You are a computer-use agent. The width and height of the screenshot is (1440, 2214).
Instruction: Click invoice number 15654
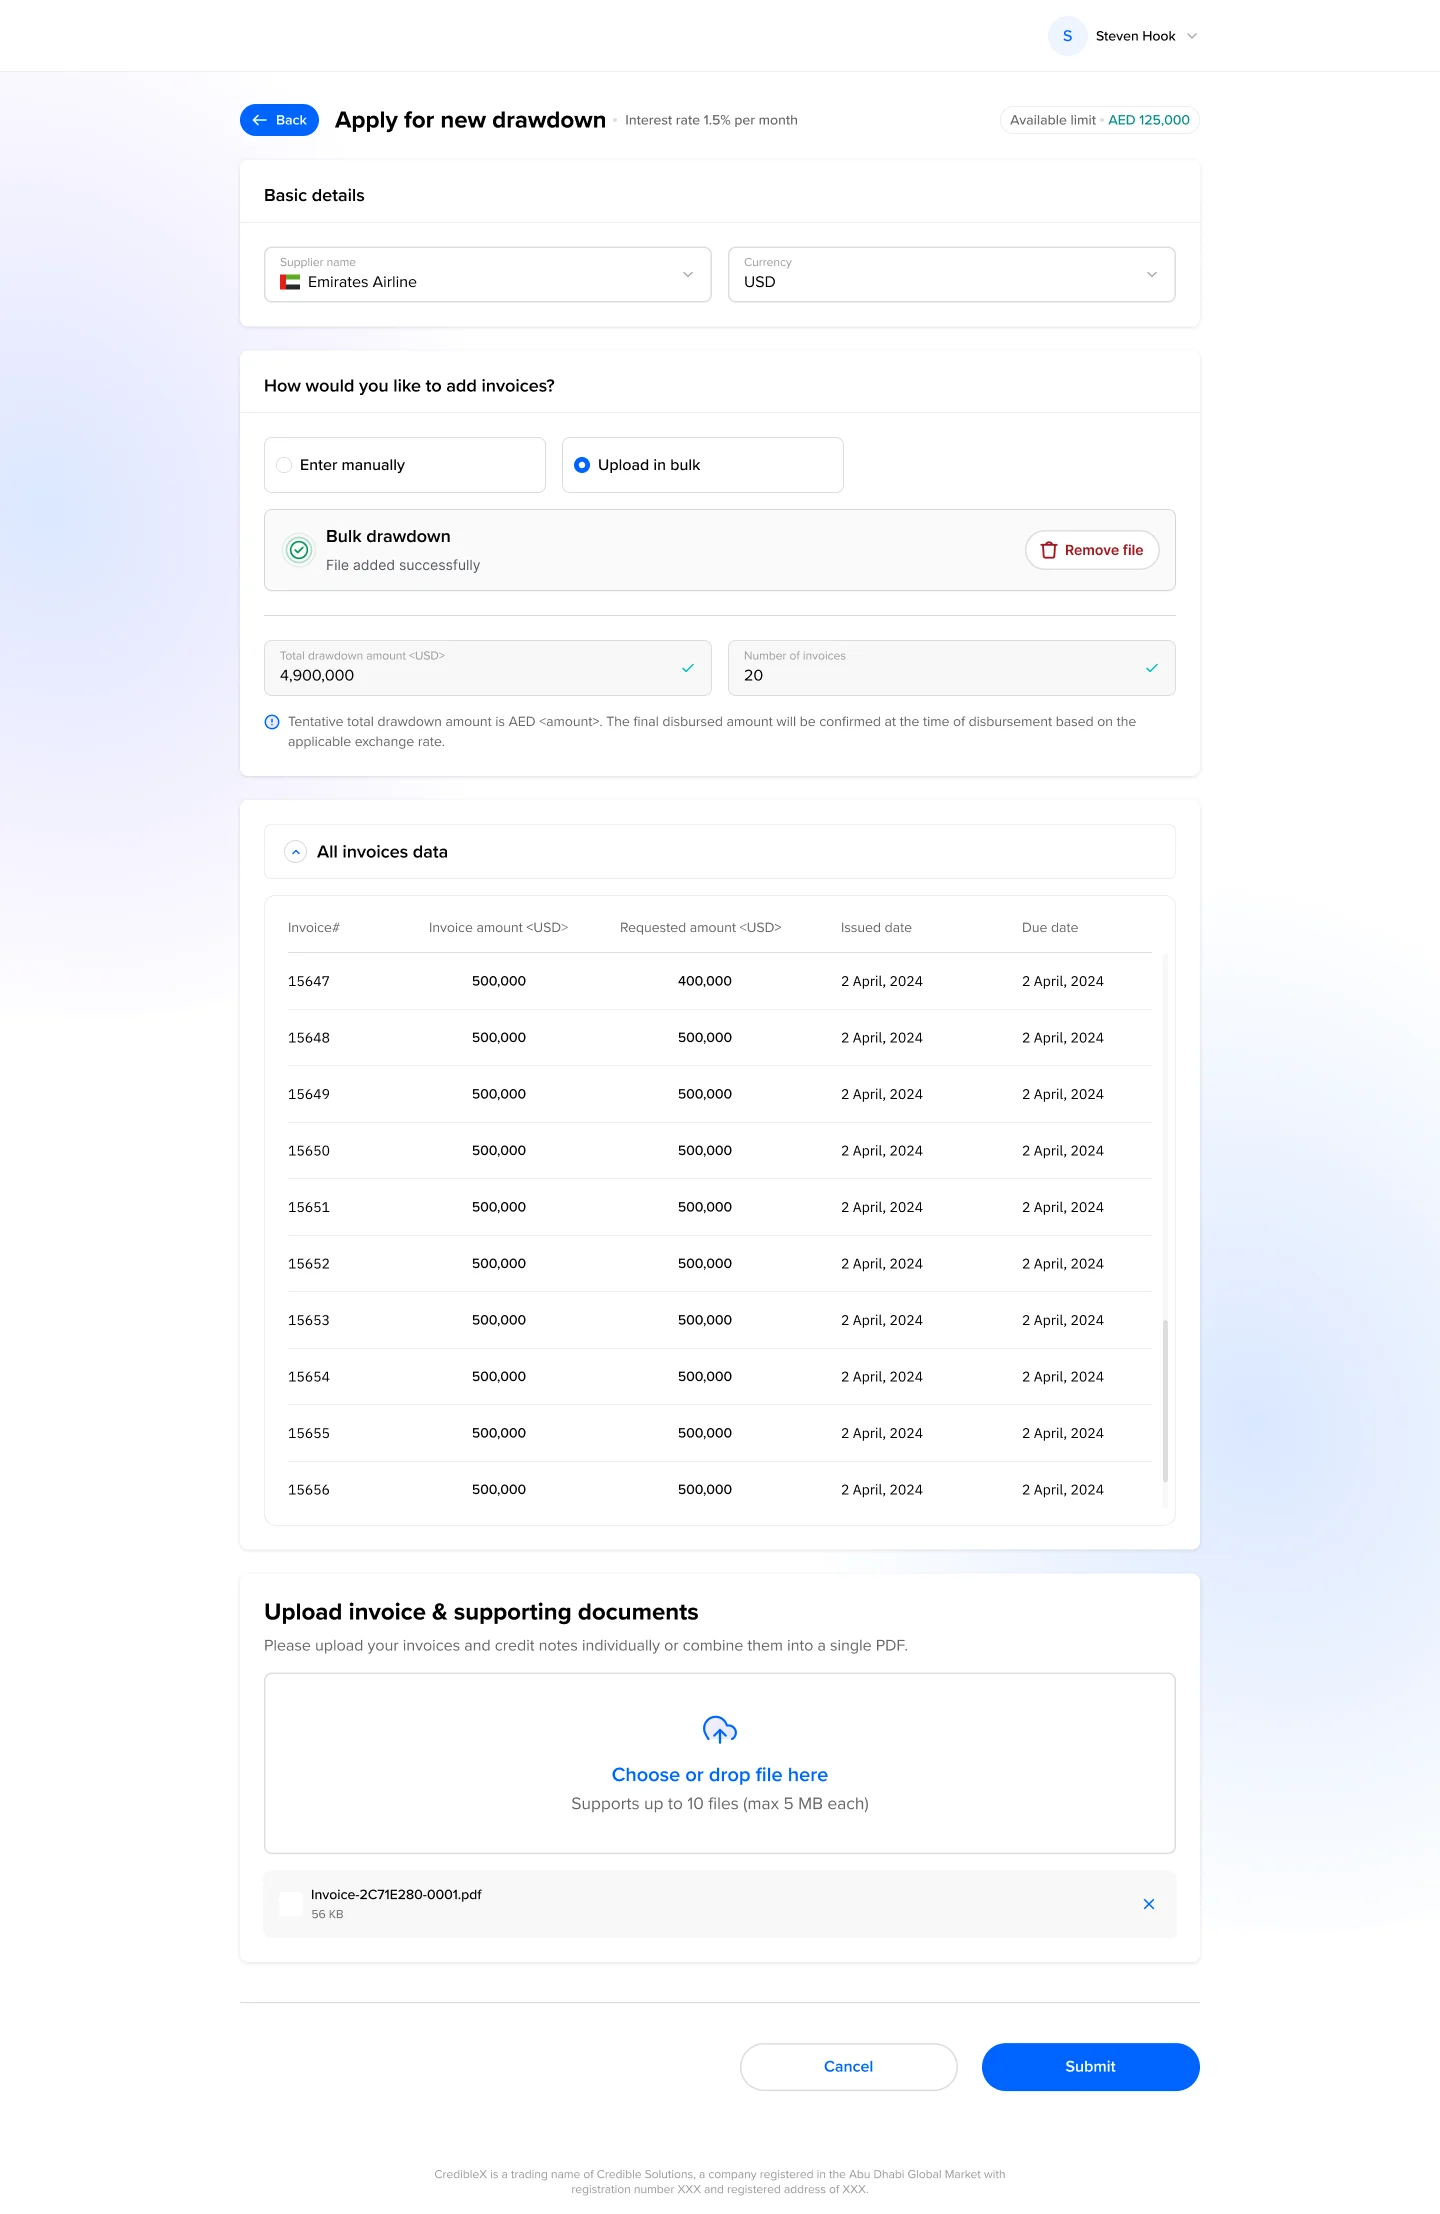309,1377
